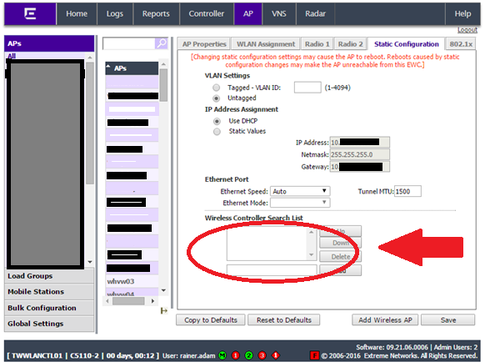Open the Global Settings section

tap(49, 324)
